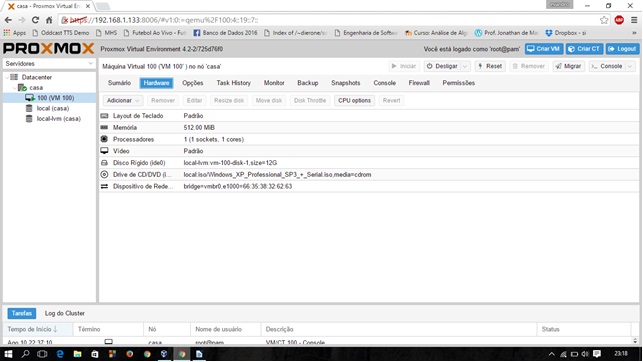Click the memory icon beside Memória
This screenshot has height=362, width=643.
click(x=105, y=127)
